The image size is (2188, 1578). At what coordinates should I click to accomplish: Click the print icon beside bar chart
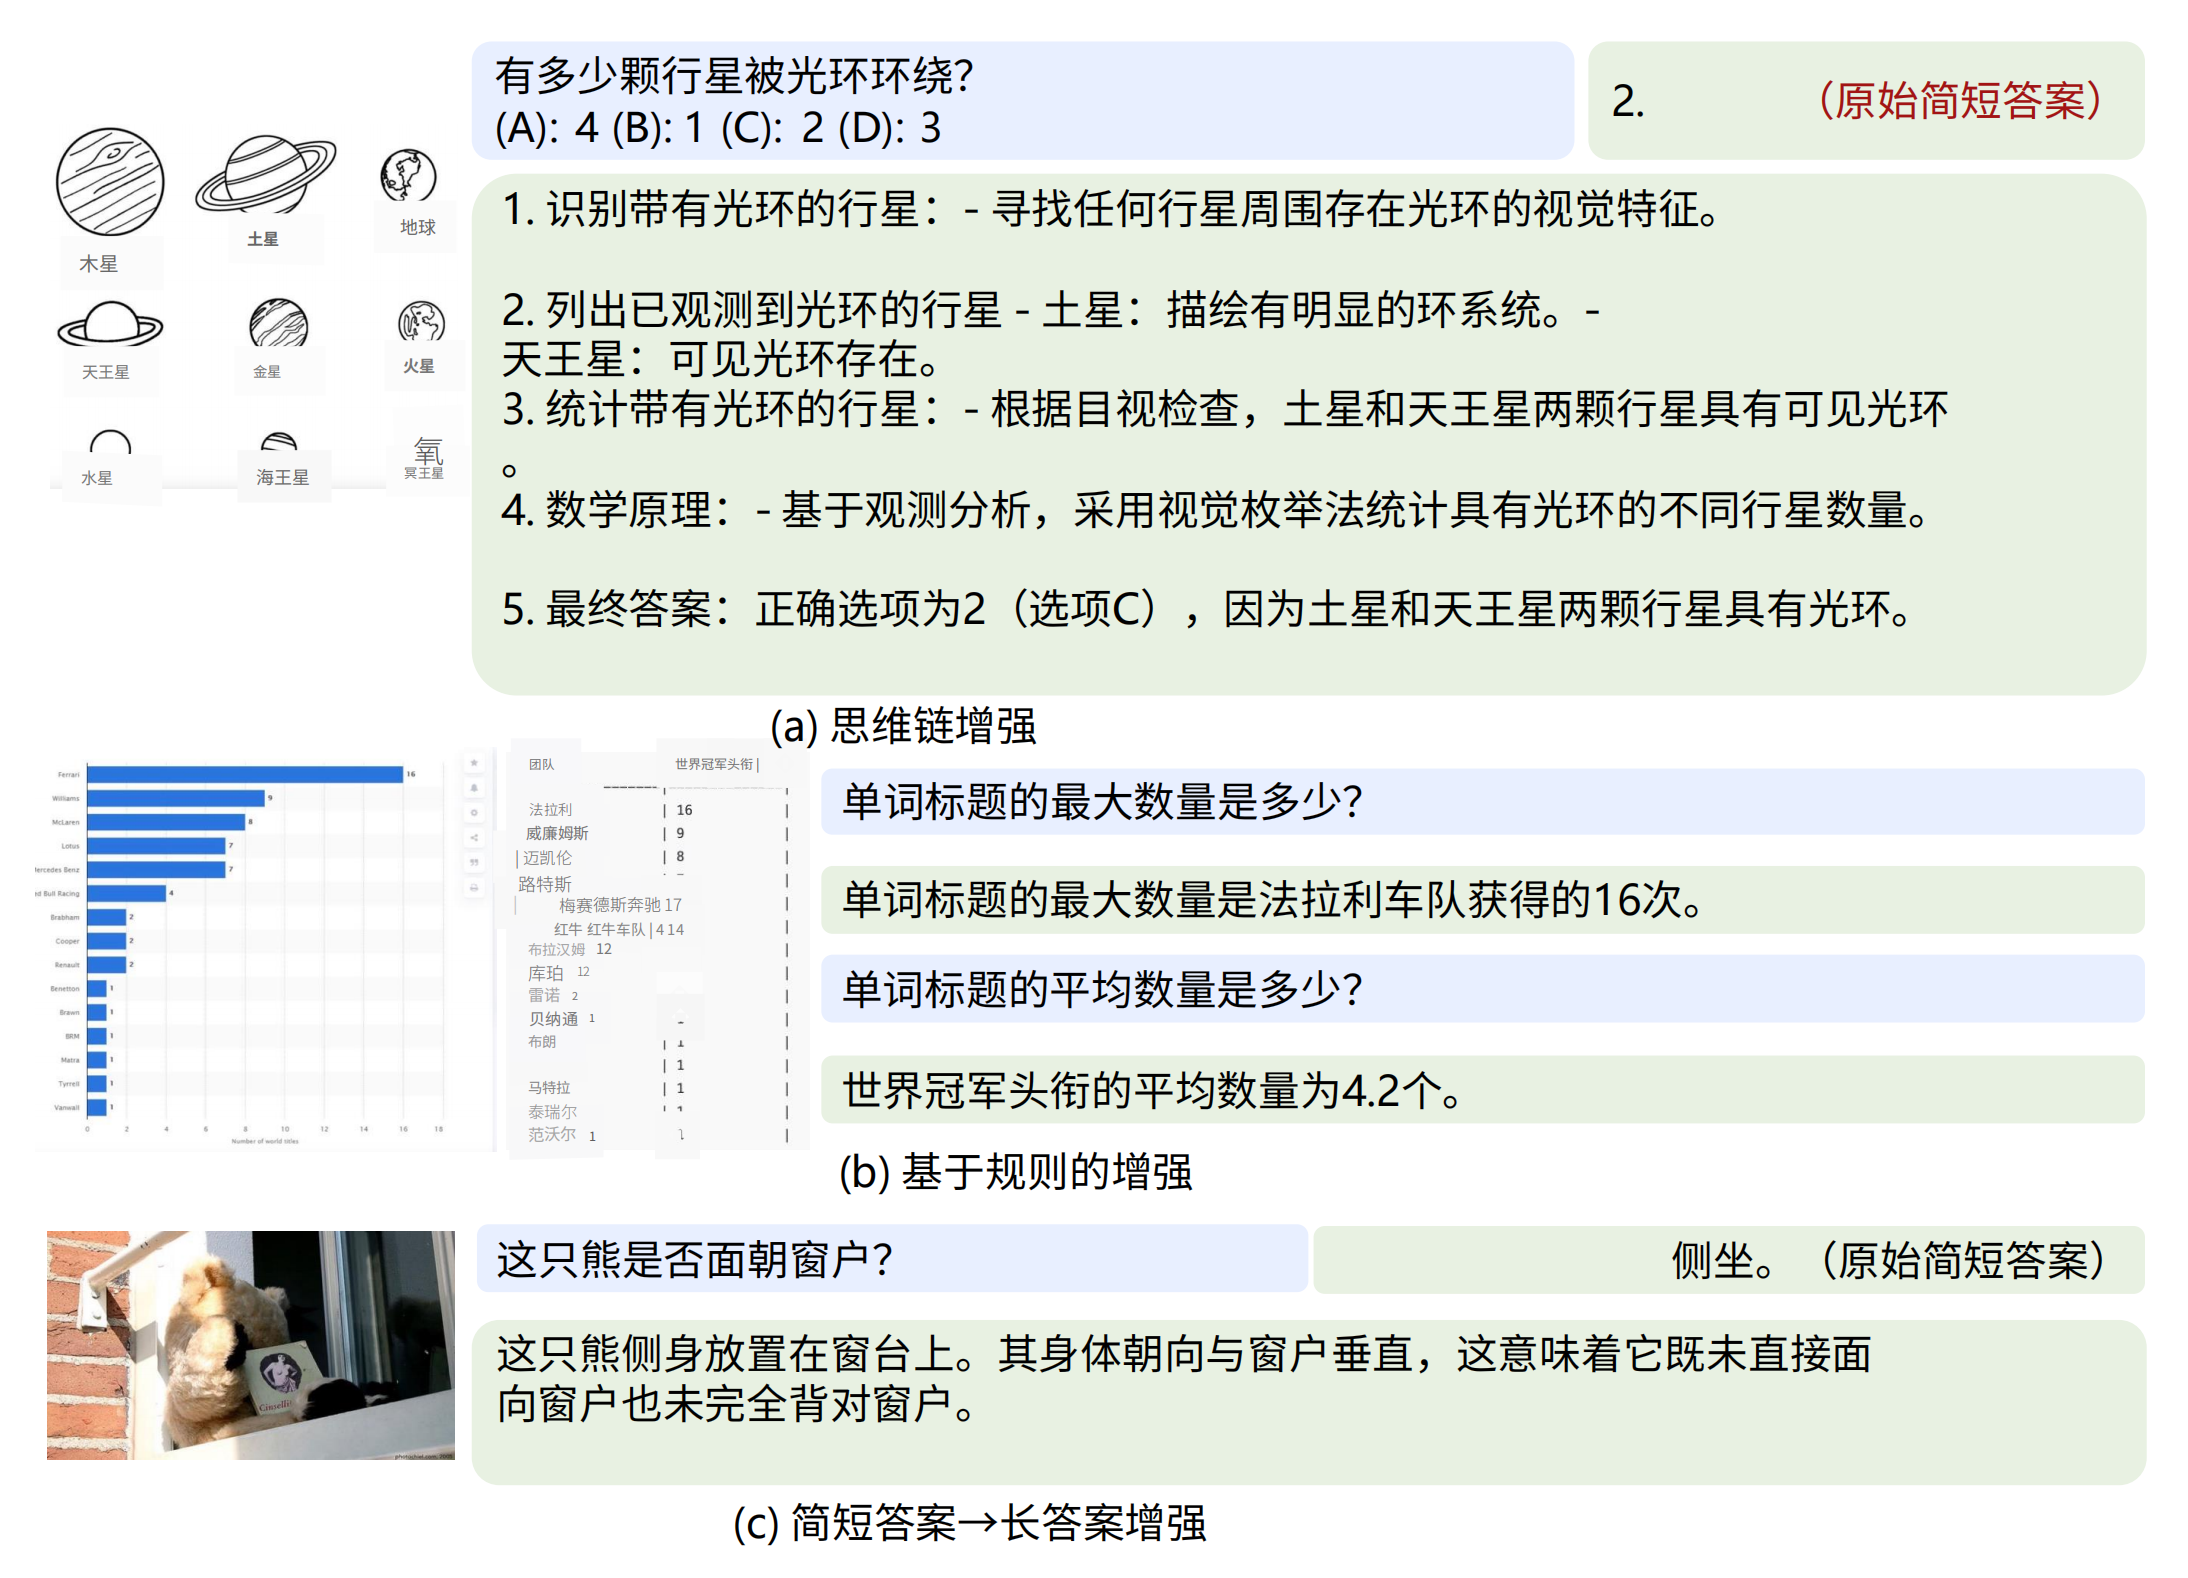(474, 887)
